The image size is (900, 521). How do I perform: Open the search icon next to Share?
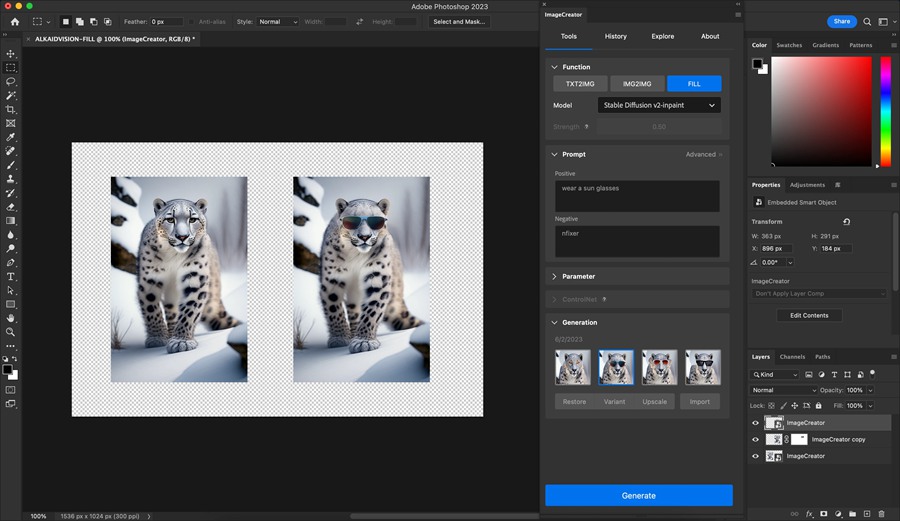click(867, 22)
